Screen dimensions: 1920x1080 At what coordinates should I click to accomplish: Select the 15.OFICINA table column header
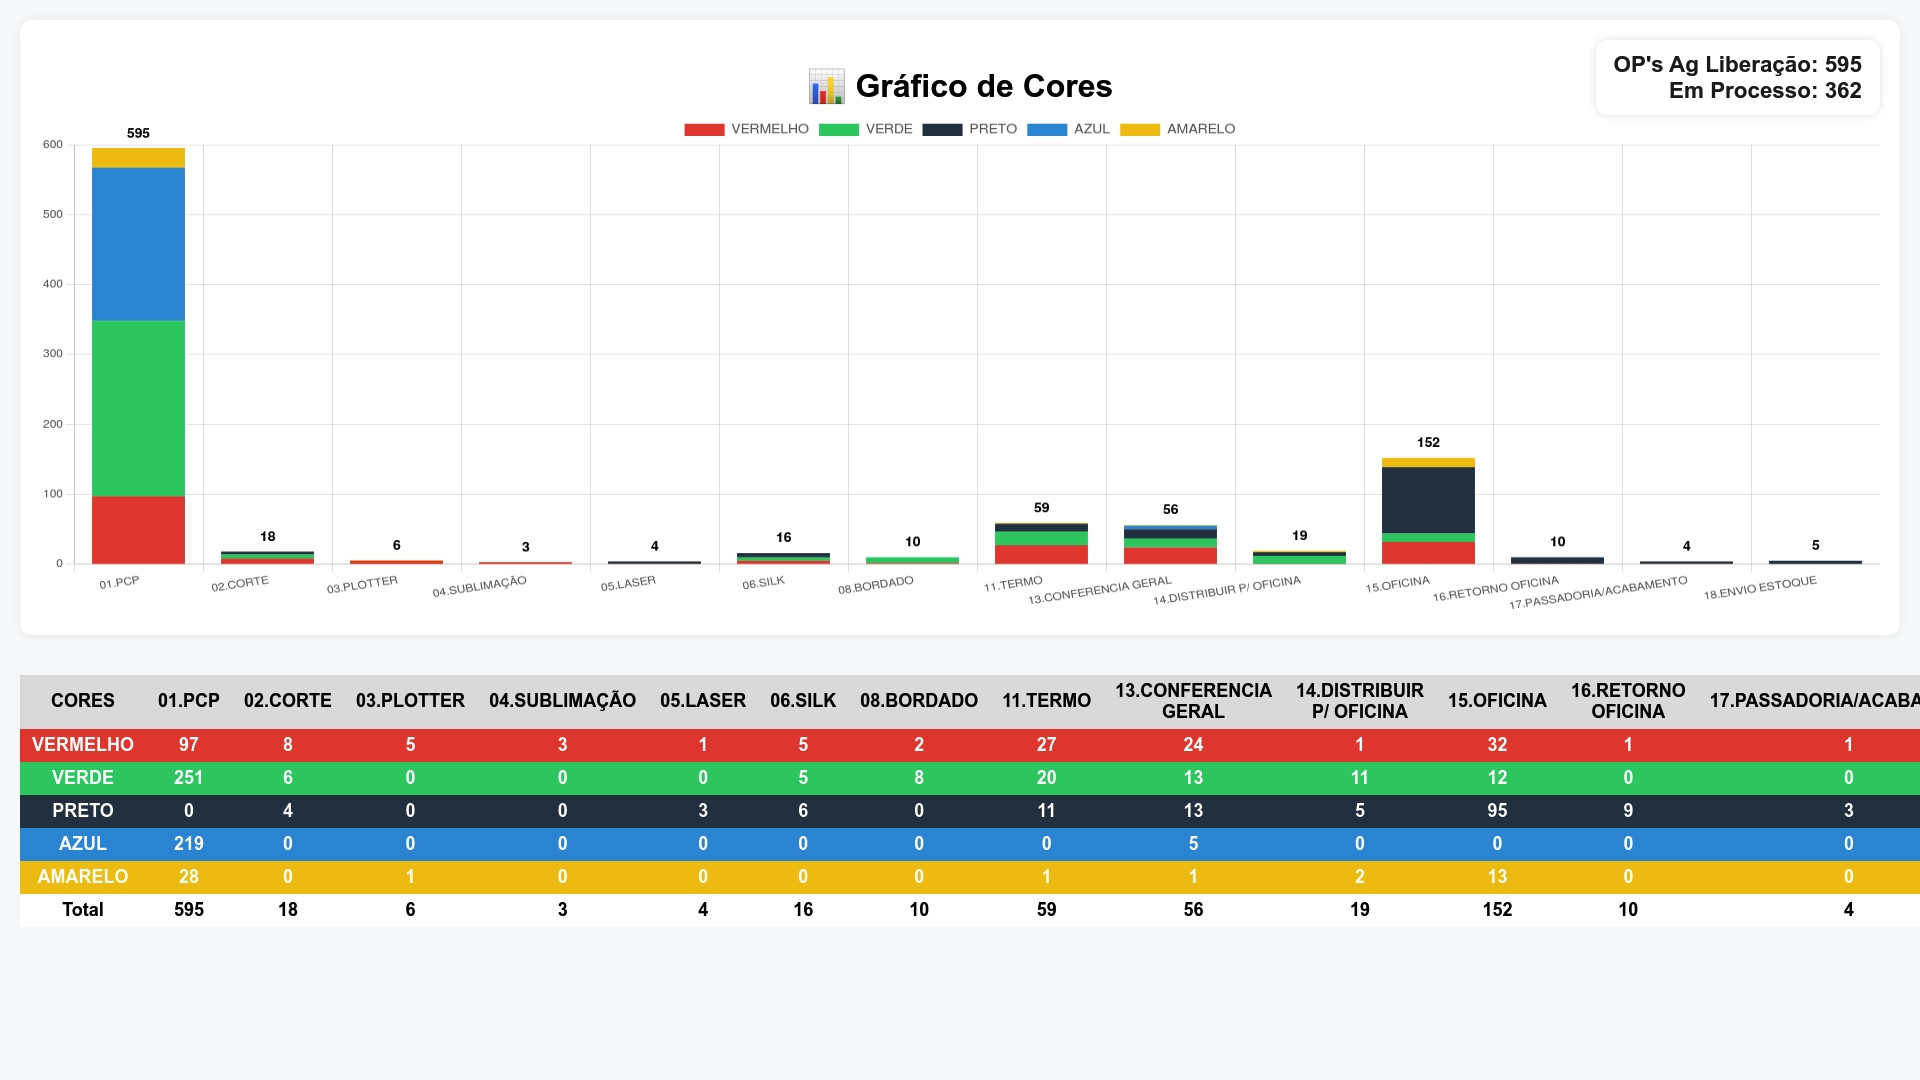1496,701
